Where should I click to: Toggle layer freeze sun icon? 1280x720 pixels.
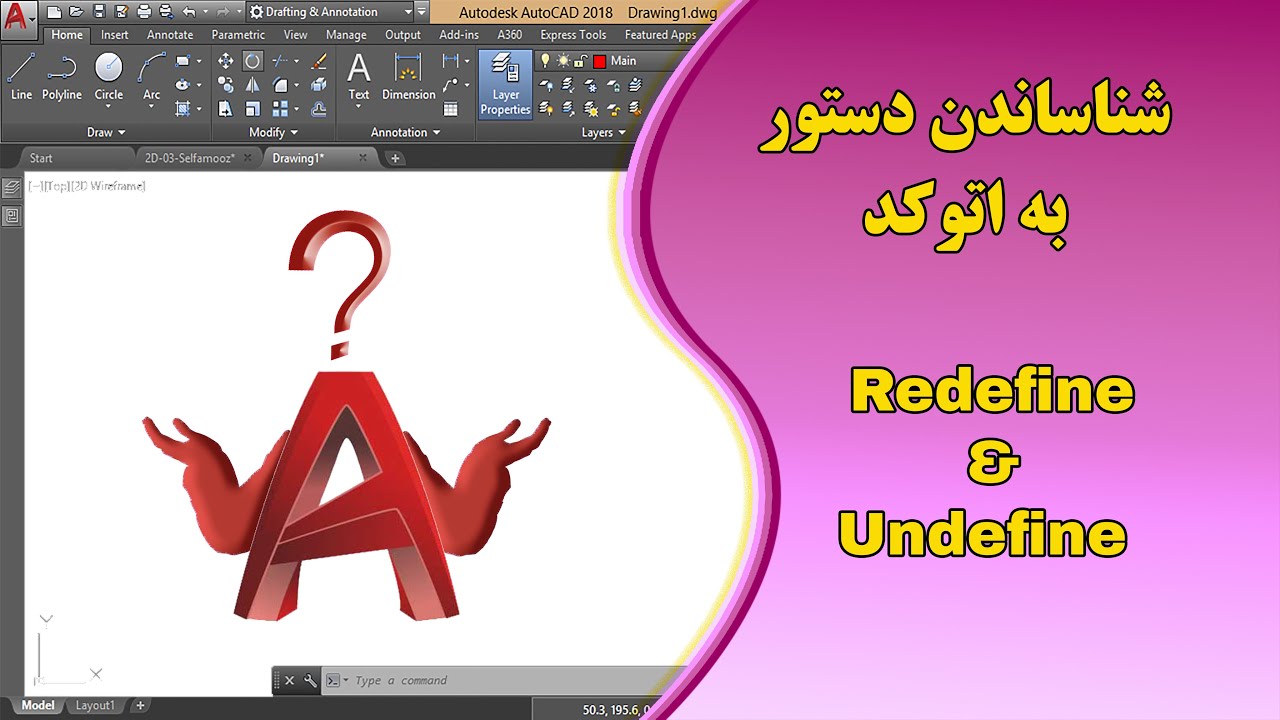(x=562, y=61)
